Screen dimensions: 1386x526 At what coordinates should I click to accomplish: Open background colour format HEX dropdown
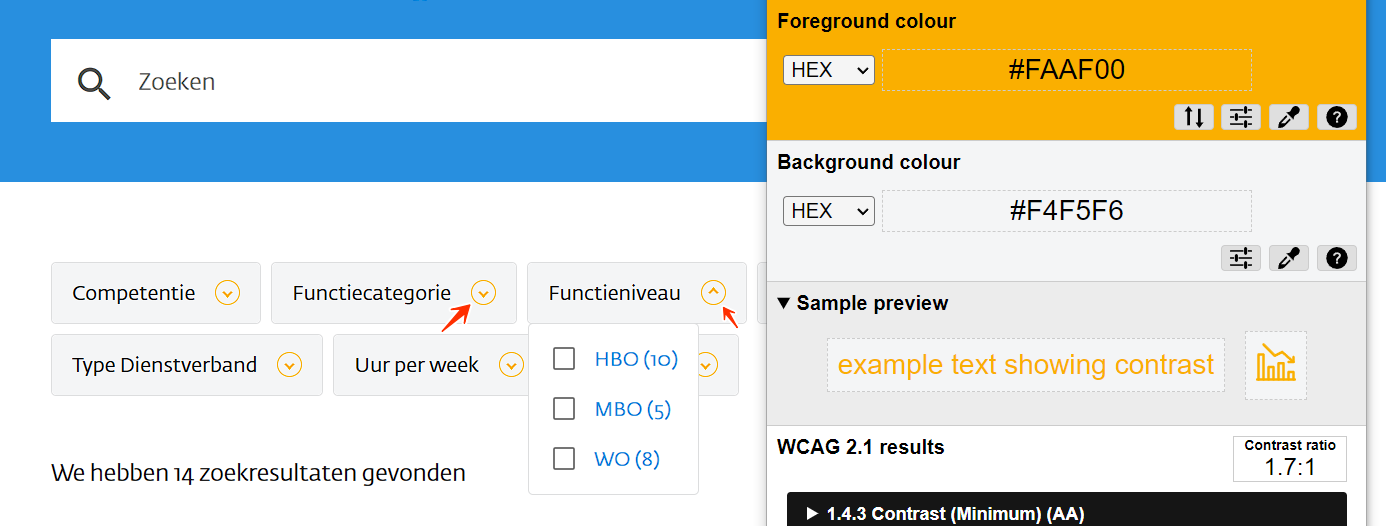point(828,211)
